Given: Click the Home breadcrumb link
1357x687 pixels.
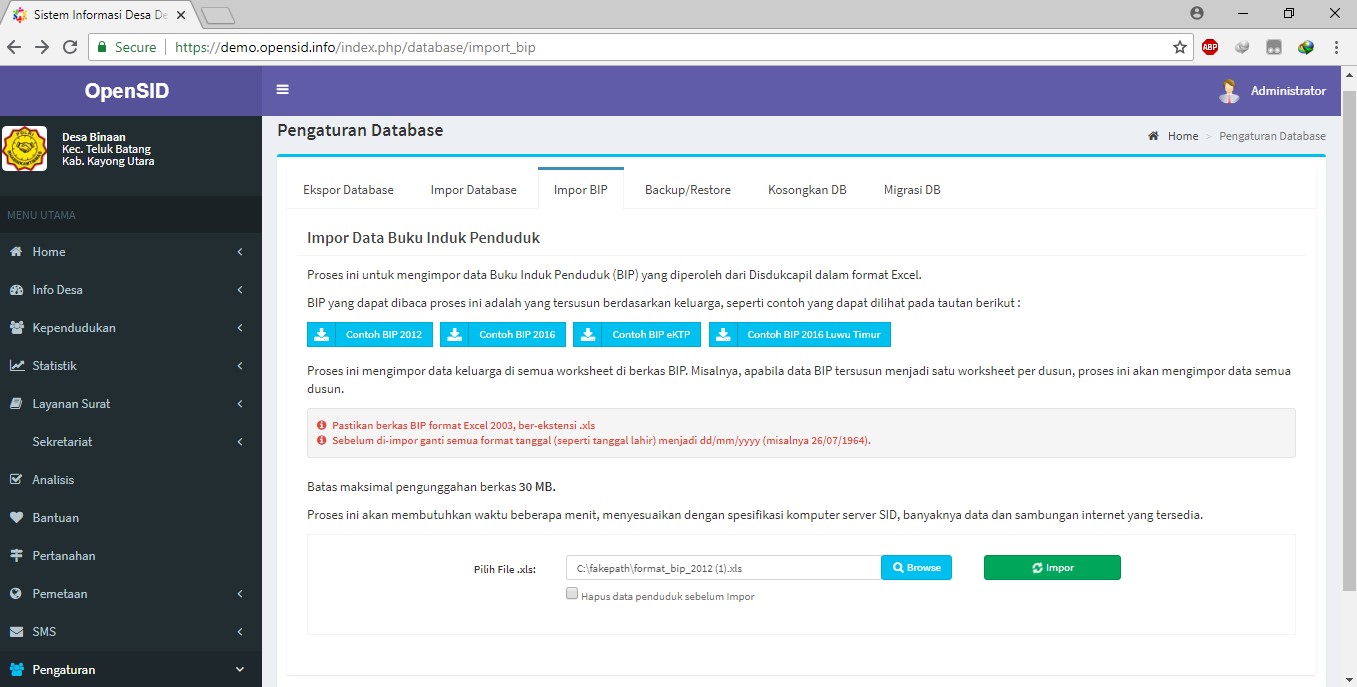Looking at the screenshot, I should click(1183, 136).
